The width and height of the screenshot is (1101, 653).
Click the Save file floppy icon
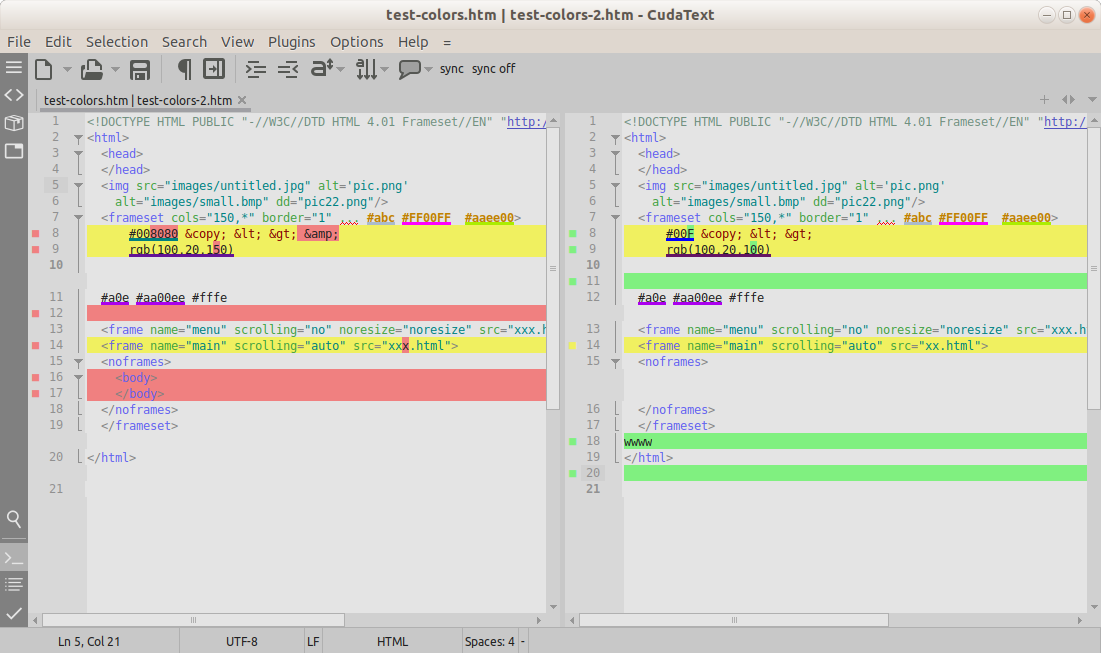[140, 69]
